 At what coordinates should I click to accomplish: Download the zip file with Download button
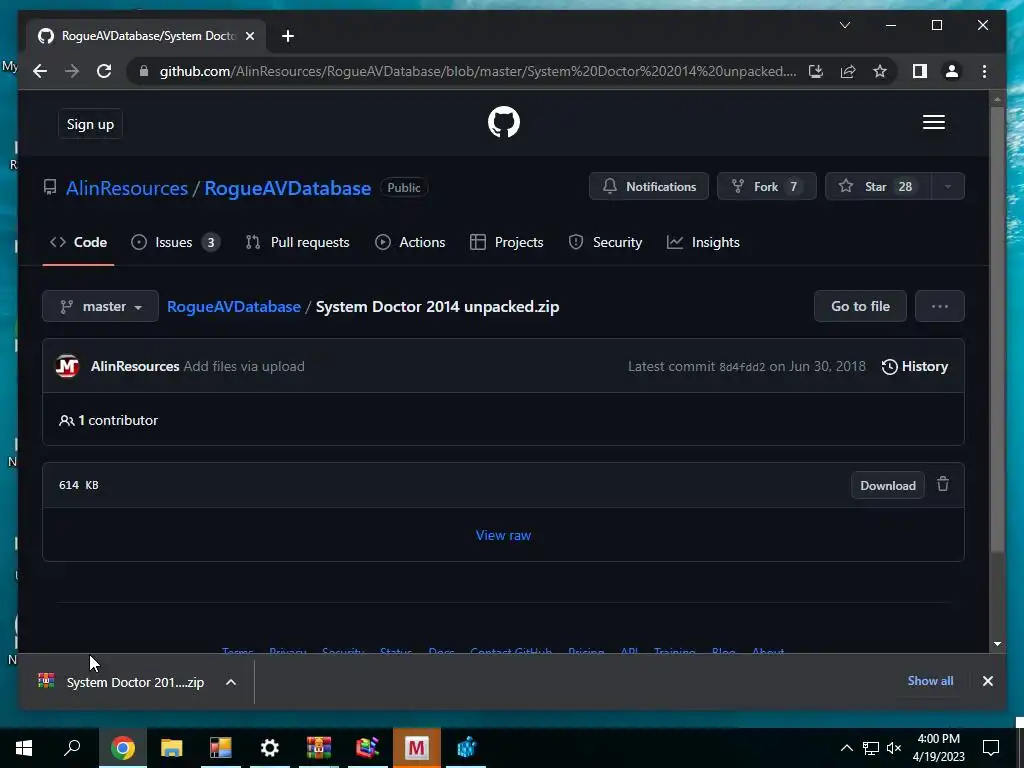point(888,485)
